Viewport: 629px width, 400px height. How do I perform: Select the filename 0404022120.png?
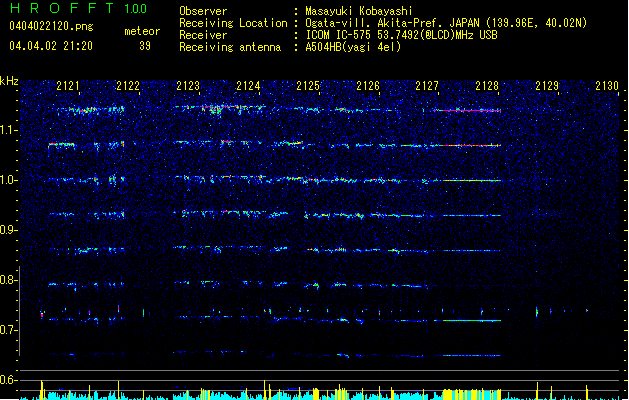point(51,26)
